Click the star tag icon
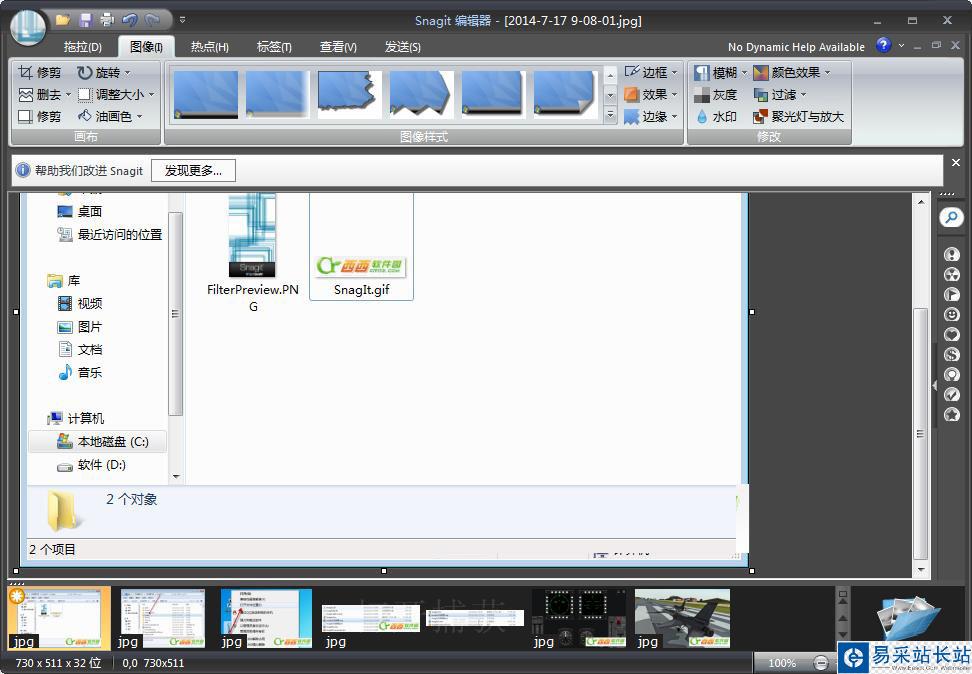The height and width of the screenshot is (674, 972). pos(952,414)
